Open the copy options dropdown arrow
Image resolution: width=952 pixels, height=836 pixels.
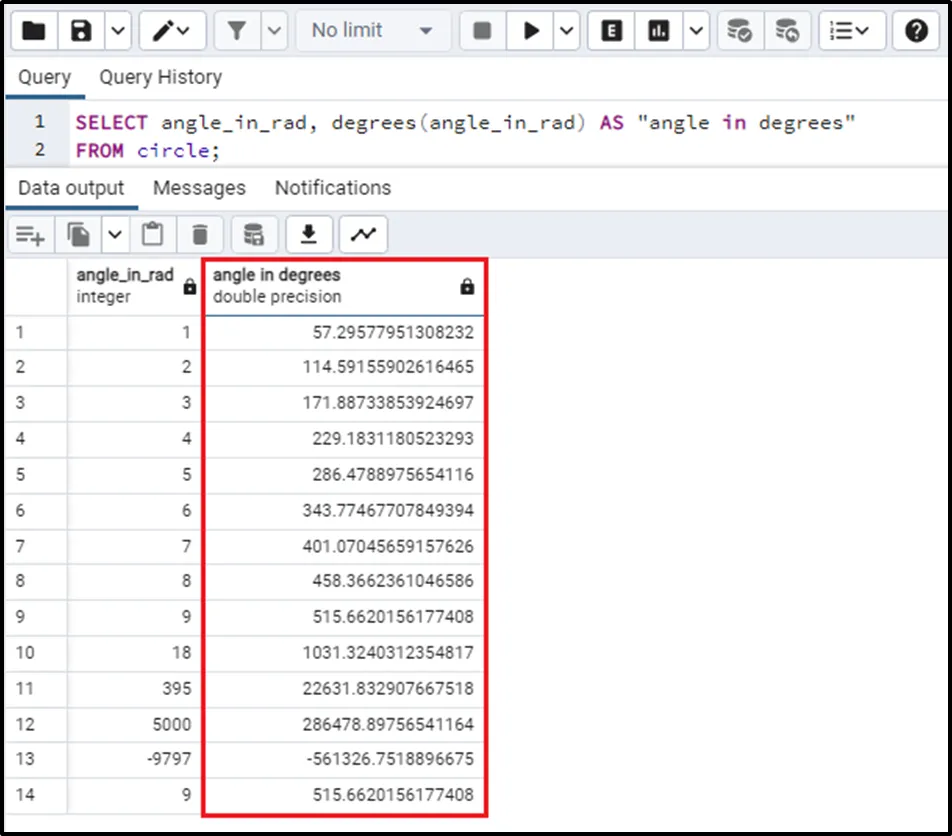114,235
